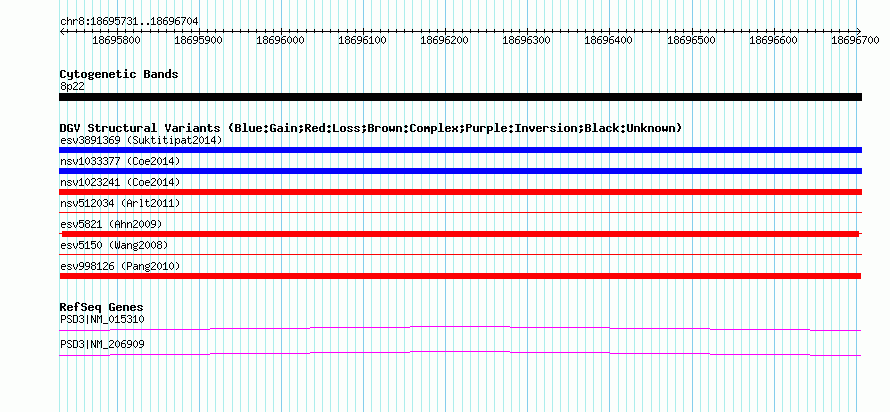This screenshot has width=890, height=412.
Task: Click ruler tick label 18696400
Action: tap(609, 40)
